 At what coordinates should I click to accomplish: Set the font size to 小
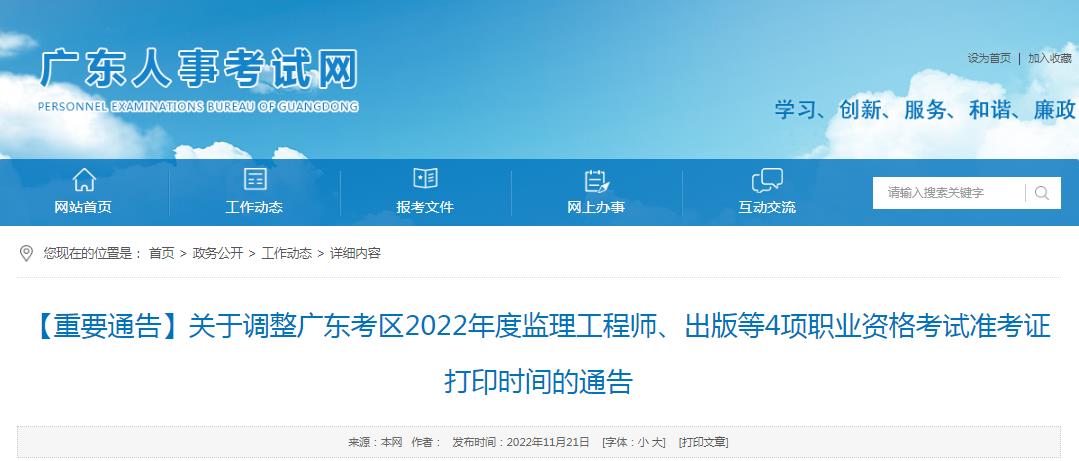(643, 441)
